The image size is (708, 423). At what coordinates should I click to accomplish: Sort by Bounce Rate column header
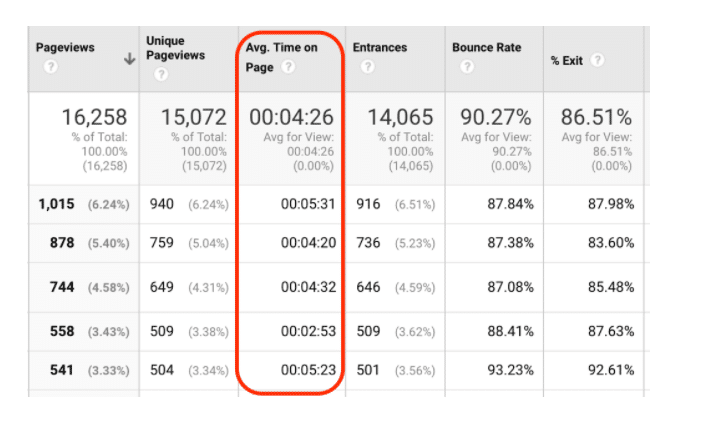pyautogui.click(x=485, y=48)
